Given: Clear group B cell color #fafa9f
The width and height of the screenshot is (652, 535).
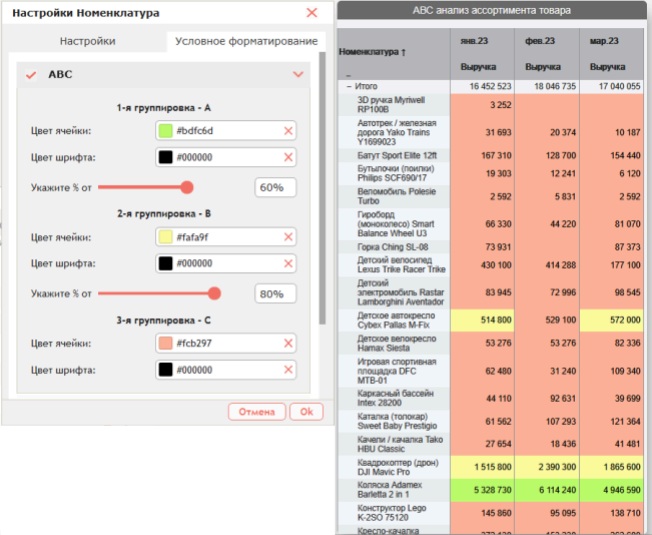Looking at the screenshot, I should pyautogui.click(x=288, y=237).
